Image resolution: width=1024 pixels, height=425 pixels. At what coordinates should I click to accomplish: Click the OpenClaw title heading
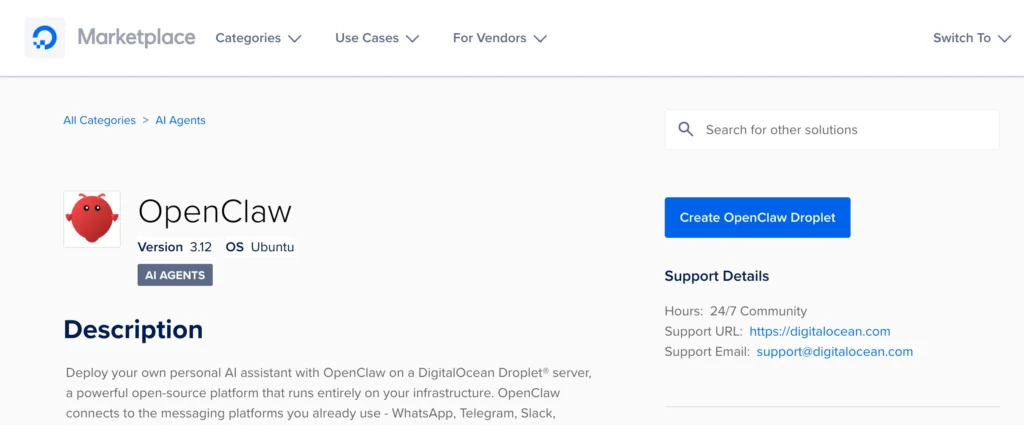point(215,212)
